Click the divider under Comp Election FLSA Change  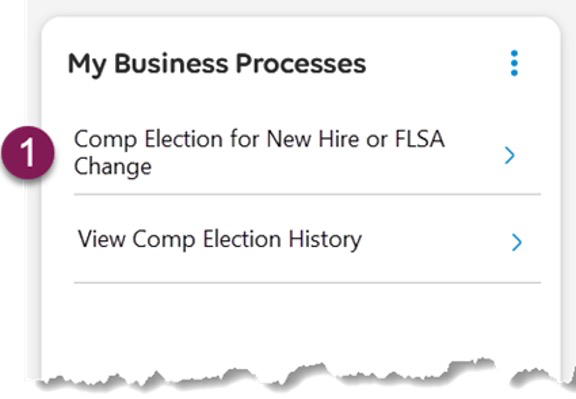tap(307, 194)
